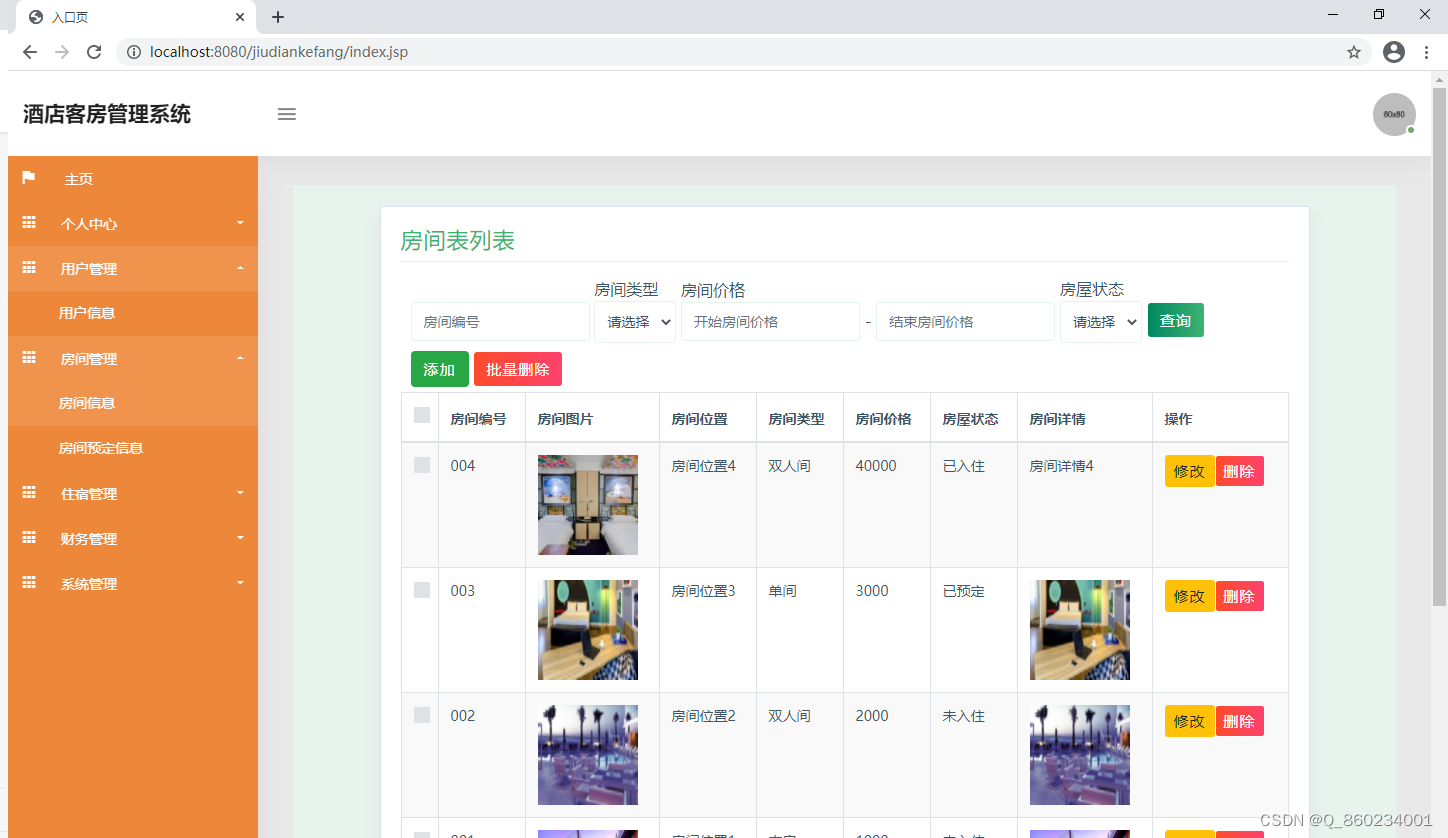View site info icon in address bar
Screen dimensions: 1448x838
[134, 52]
